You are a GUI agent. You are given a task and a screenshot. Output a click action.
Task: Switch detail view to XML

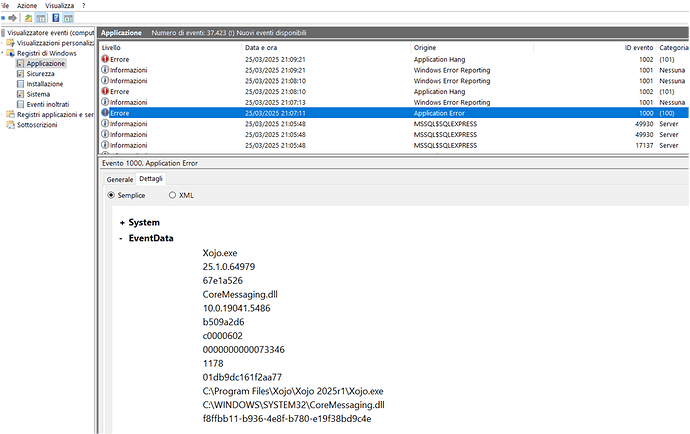pyautogui.click(x=172, y=195)
